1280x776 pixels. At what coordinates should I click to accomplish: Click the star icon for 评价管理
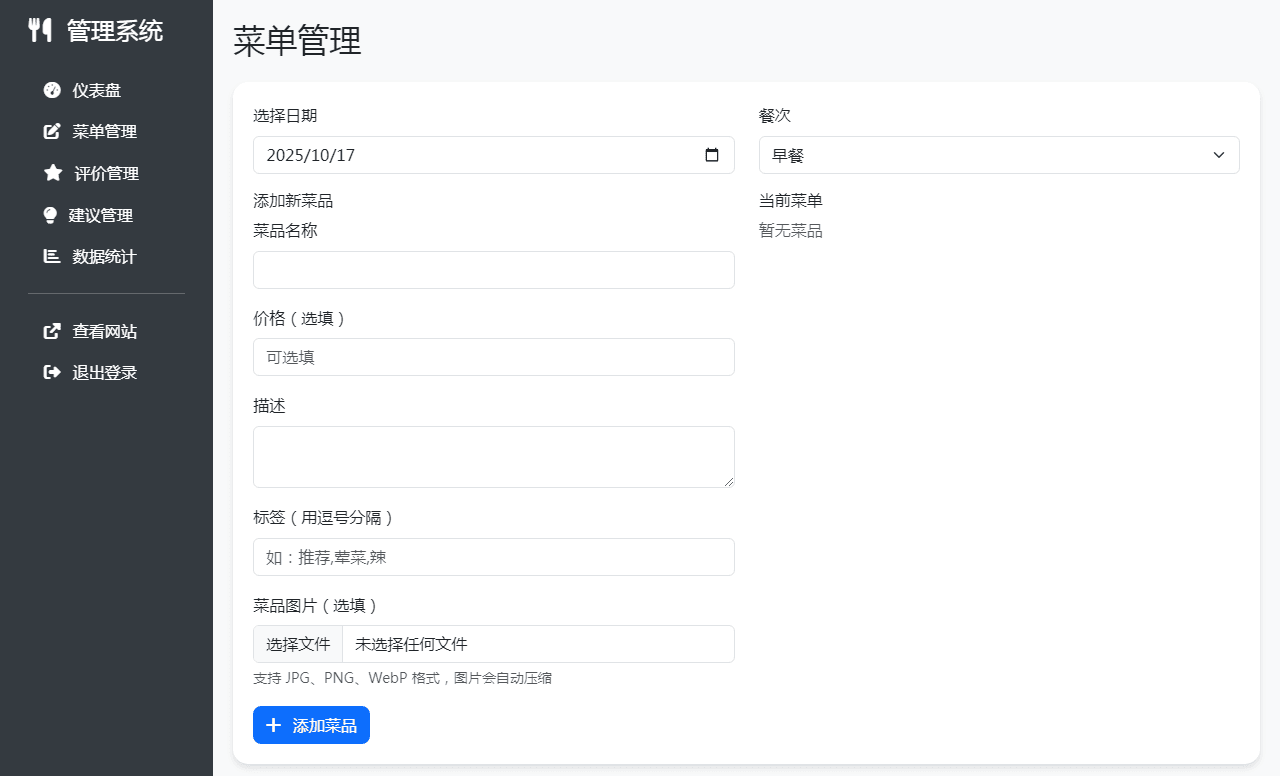pyautogui.click(x=52, y=173)
